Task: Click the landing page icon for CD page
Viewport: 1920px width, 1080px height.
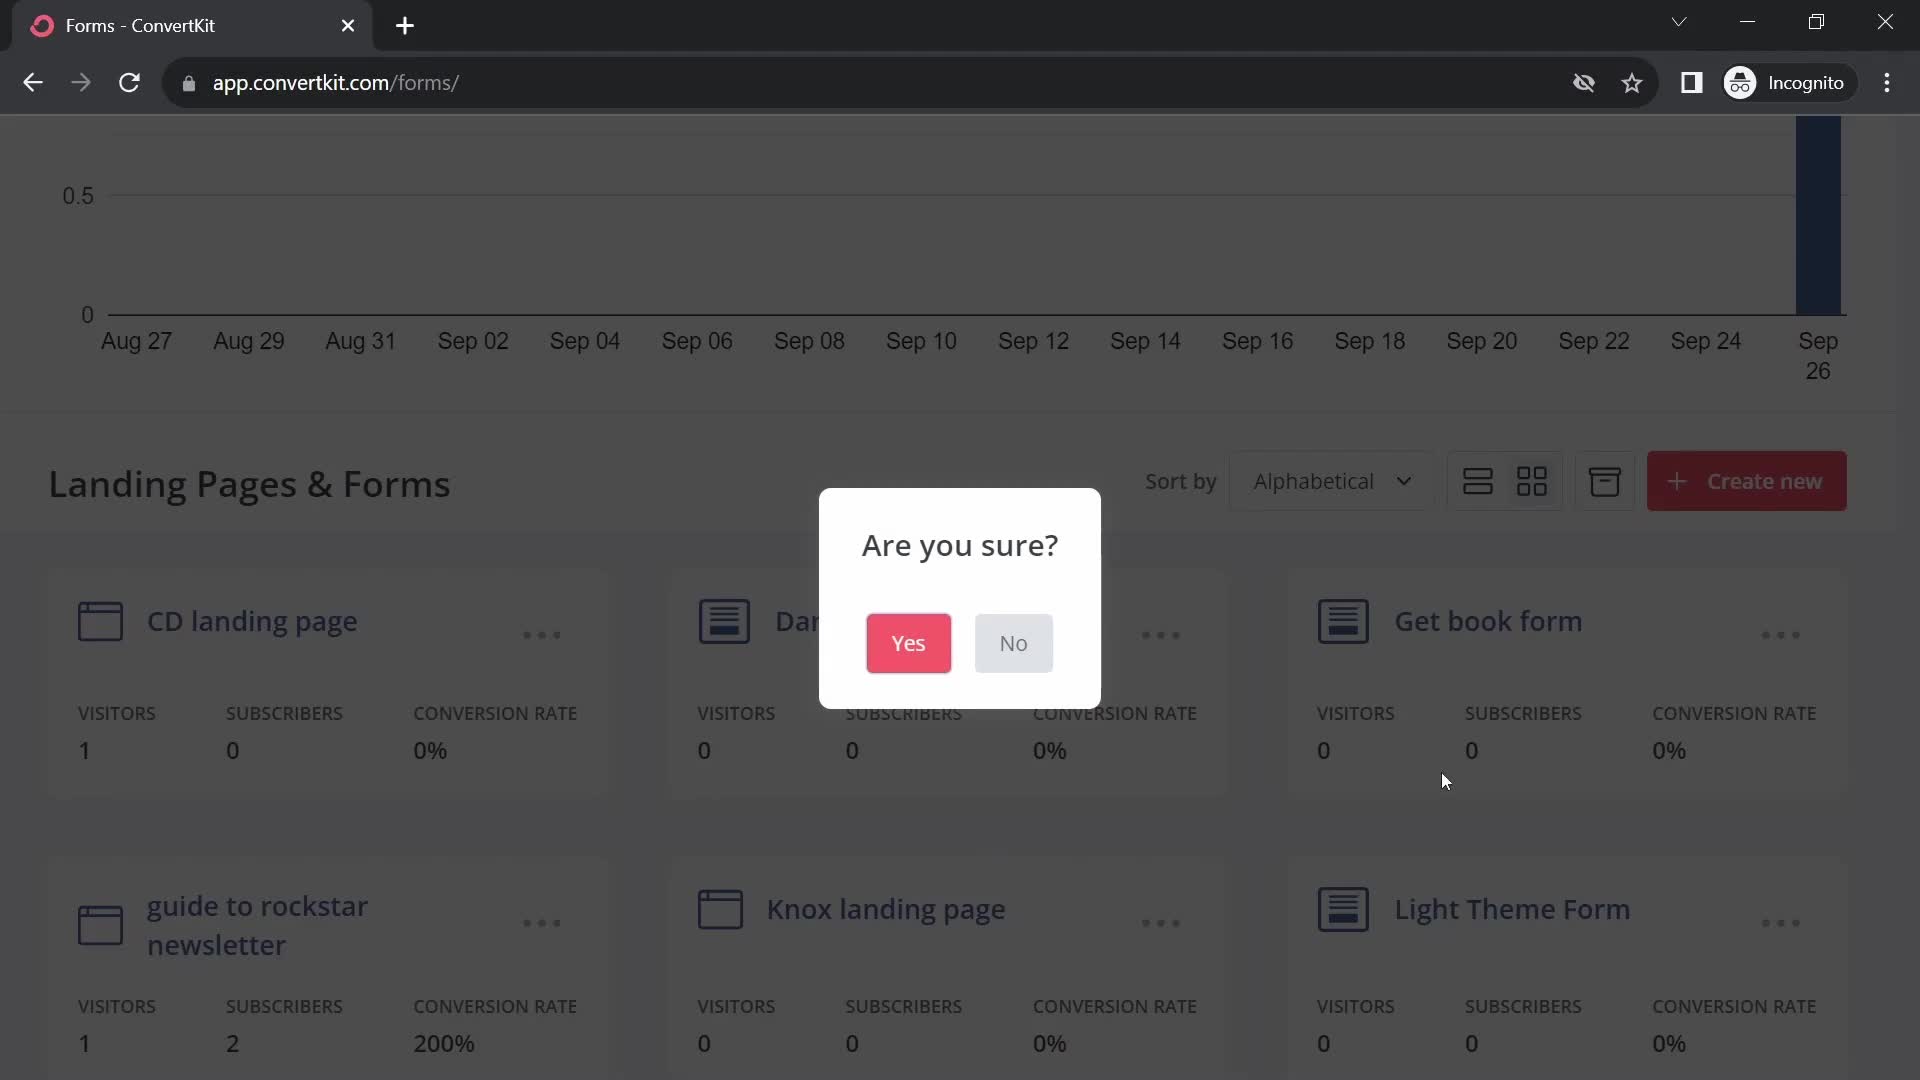Action: click(100, 621)
